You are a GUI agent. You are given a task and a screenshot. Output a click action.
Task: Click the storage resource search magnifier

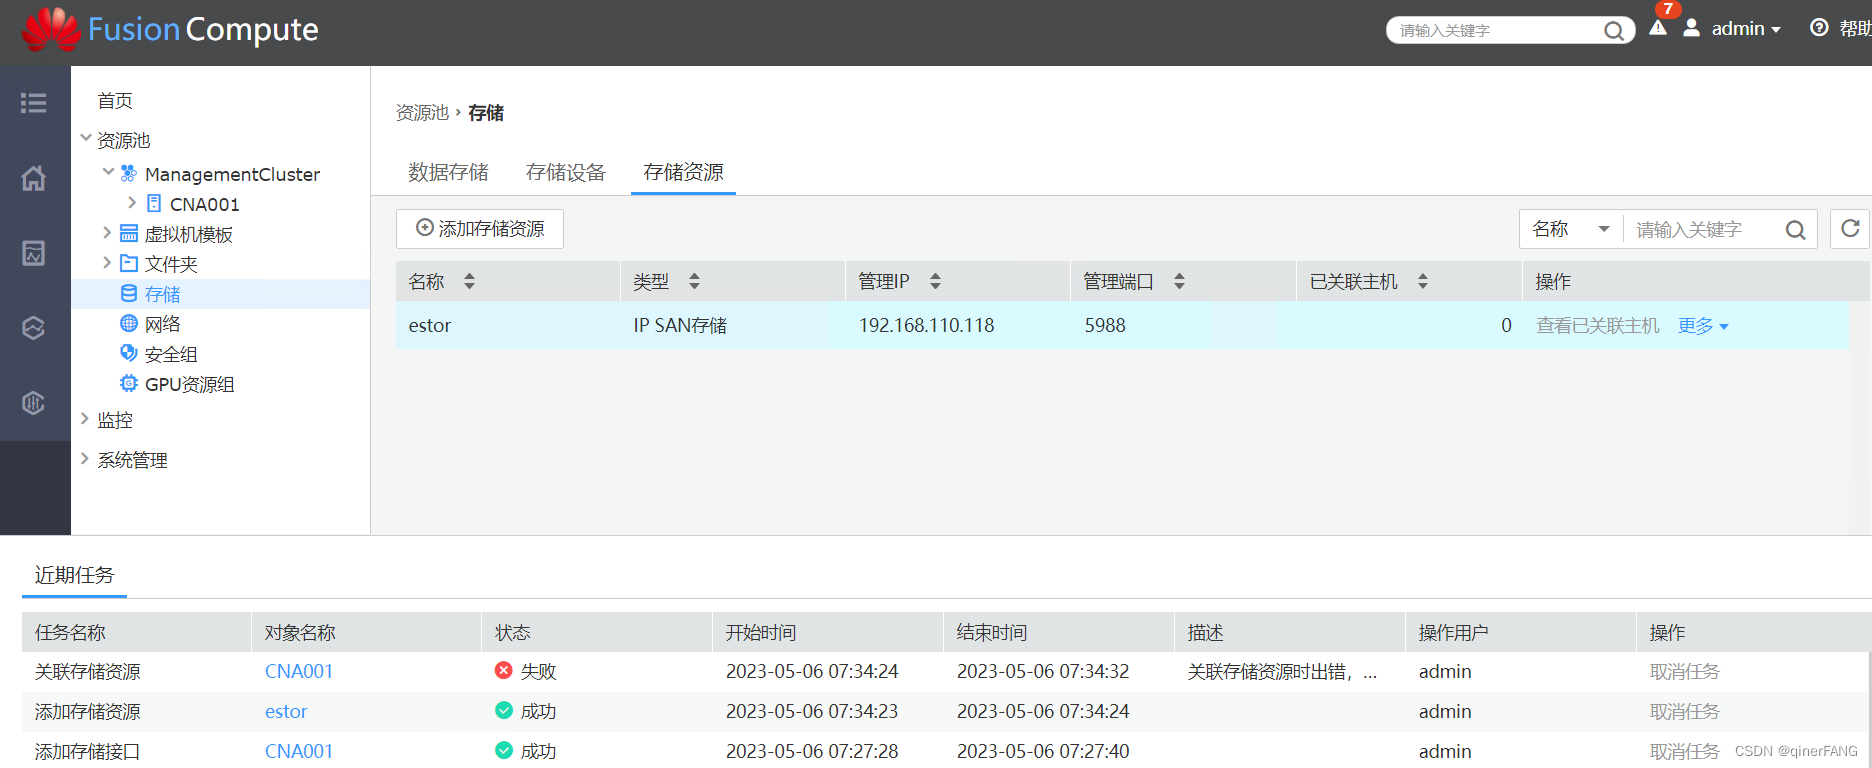click(1796, 230)
